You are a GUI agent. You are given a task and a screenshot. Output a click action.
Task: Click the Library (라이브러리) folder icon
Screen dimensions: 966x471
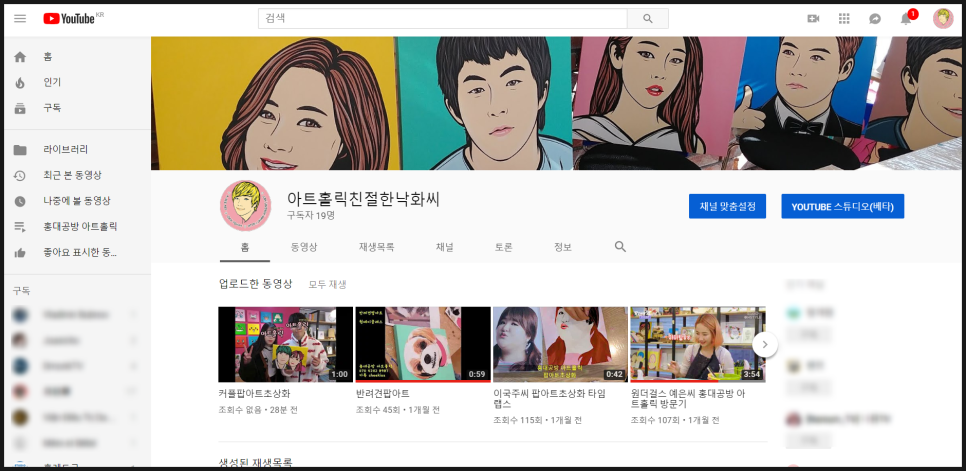tap(20, 150)
